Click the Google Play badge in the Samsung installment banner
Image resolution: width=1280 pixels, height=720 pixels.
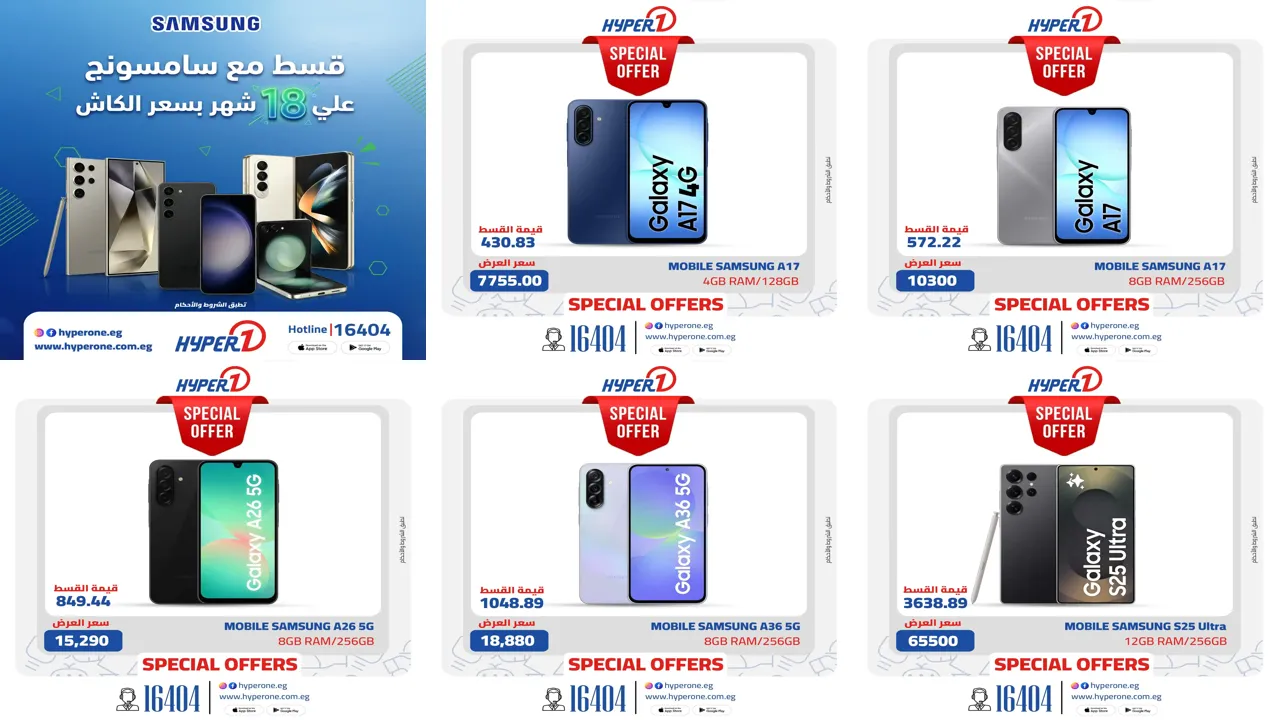click(x=365, y=348)
